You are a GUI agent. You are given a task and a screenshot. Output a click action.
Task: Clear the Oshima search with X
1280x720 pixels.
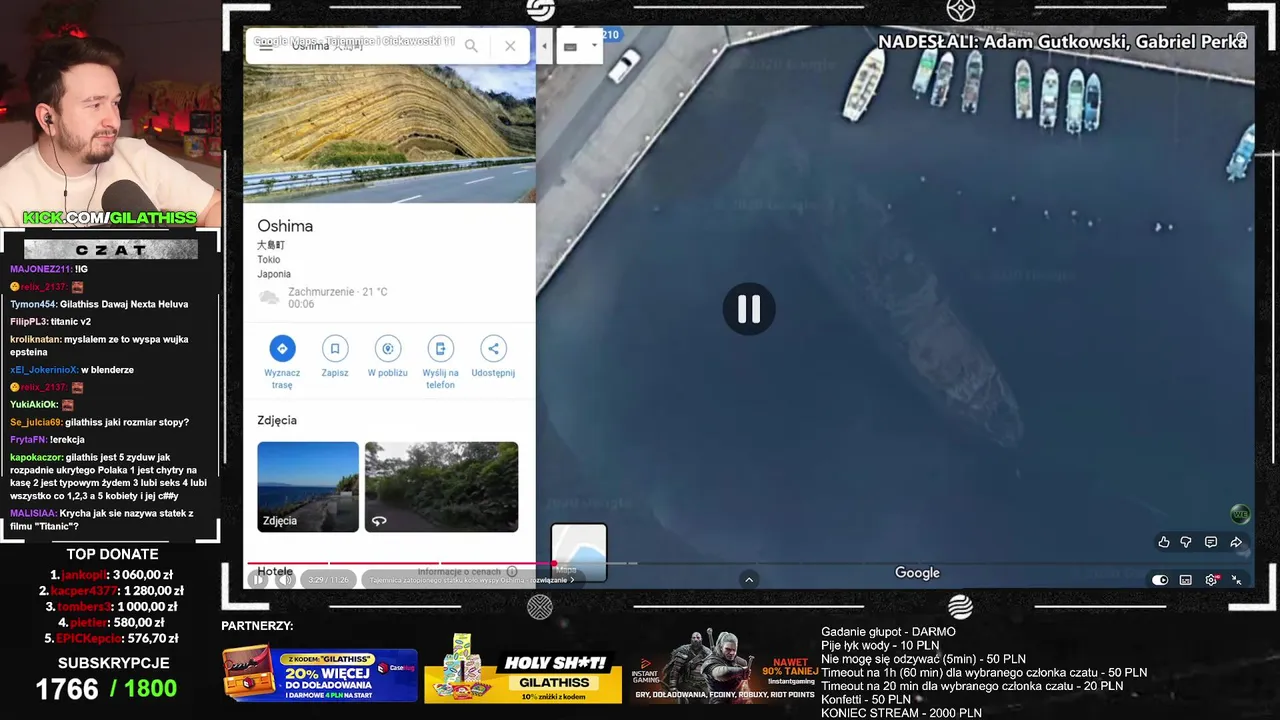(510, 46)
